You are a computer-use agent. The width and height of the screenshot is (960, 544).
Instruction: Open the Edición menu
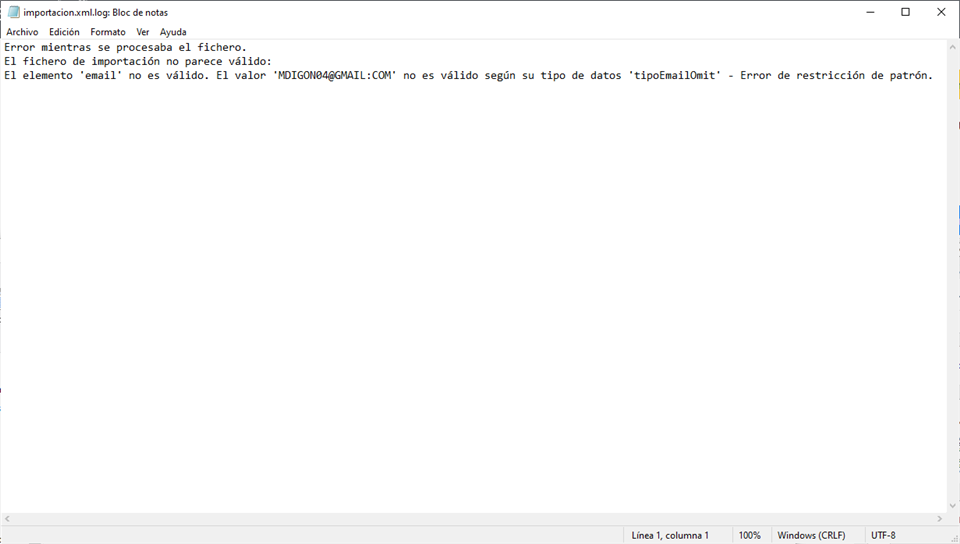64,32
